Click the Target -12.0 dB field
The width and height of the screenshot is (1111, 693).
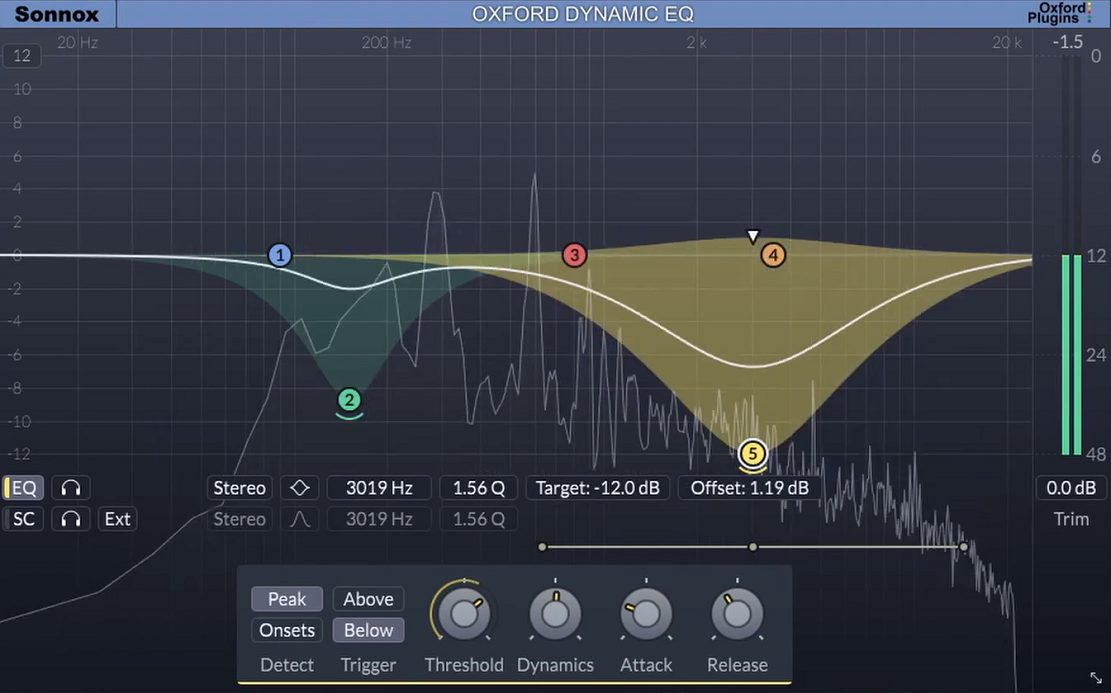point(597,488)
